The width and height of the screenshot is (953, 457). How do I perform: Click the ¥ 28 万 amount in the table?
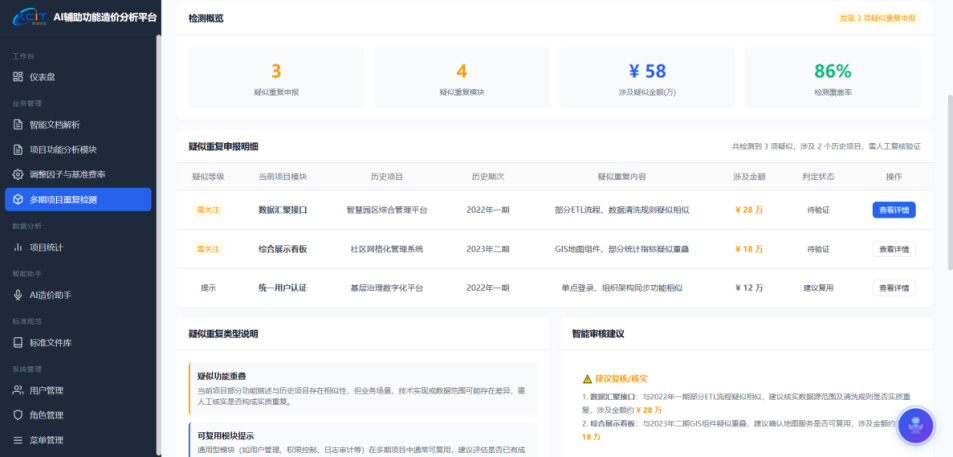pyautogui.click(x=749, y=210)
